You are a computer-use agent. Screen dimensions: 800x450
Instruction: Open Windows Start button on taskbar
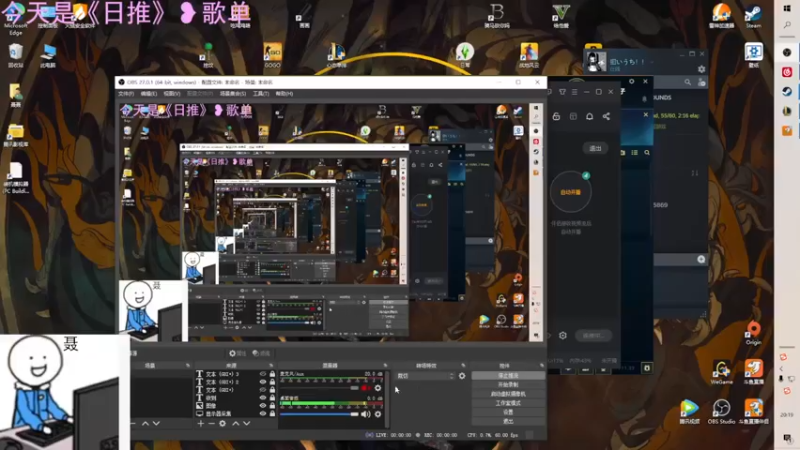pos(787,8)
